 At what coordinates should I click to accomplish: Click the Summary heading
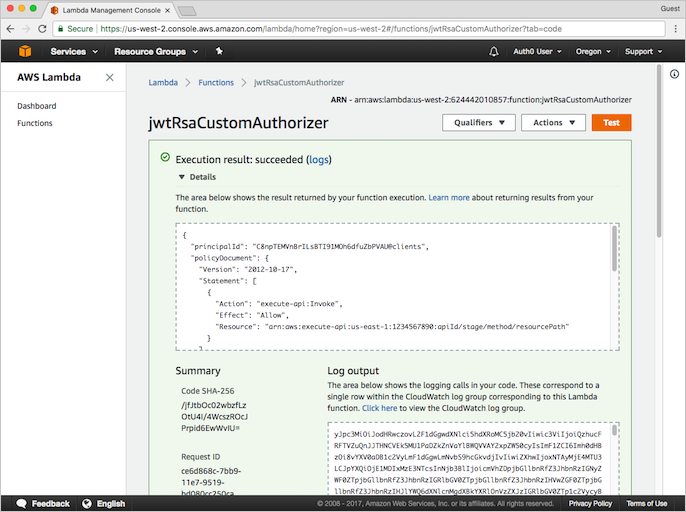pos(198,371)
